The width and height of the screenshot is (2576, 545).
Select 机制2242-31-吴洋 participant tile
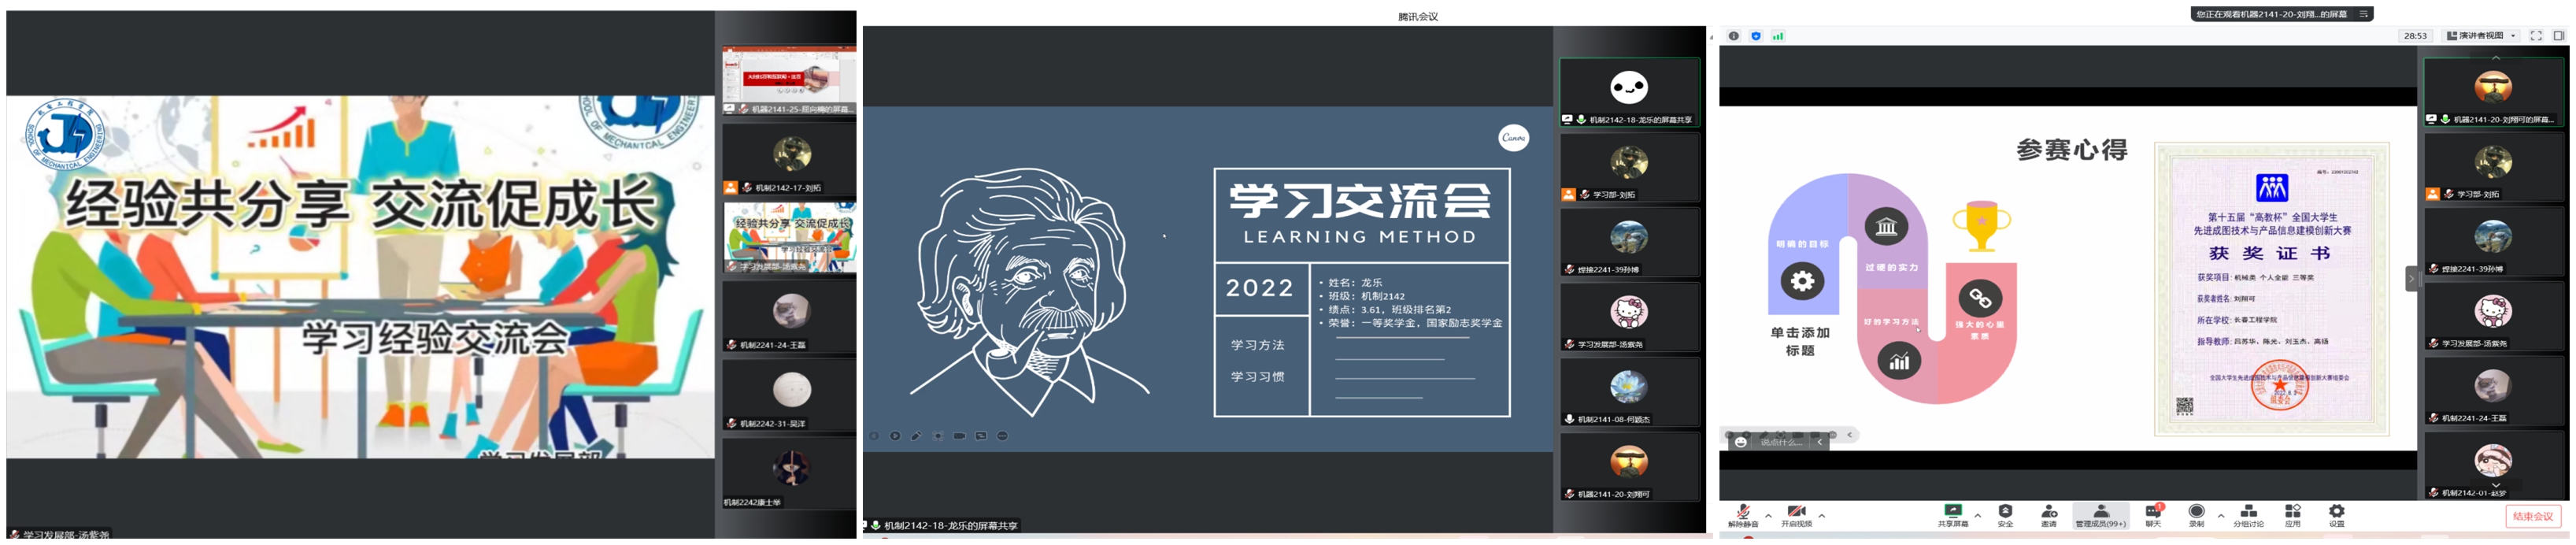point(788,396)
